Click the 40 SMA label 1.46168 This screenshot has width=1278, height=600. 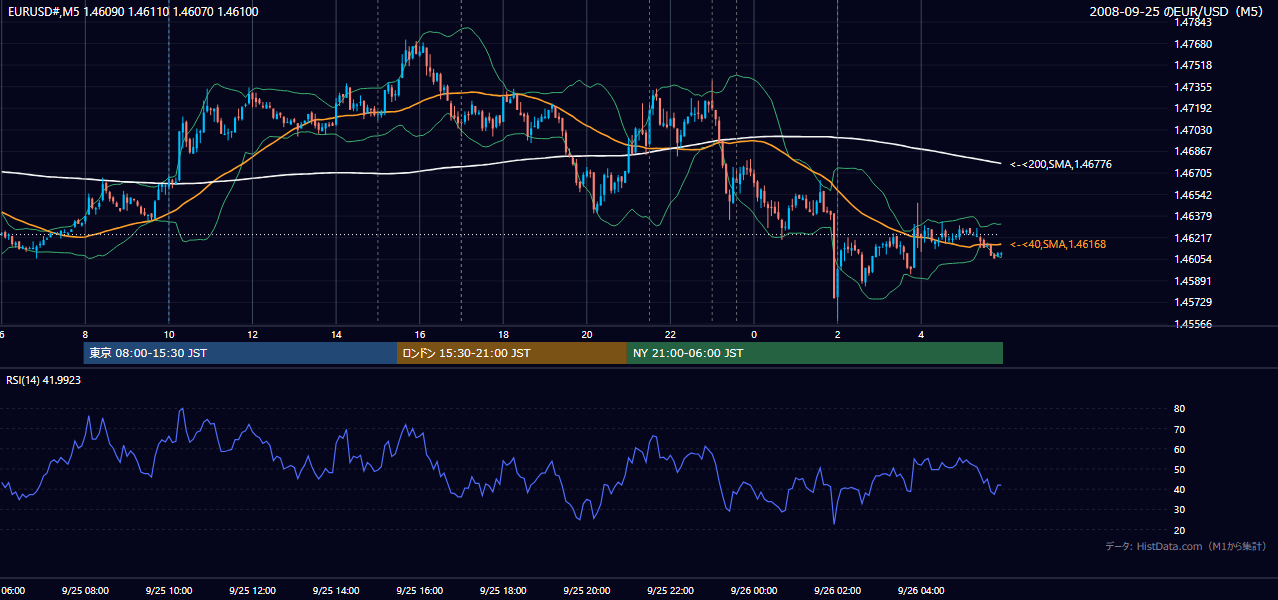click(x=1058, y=244)
